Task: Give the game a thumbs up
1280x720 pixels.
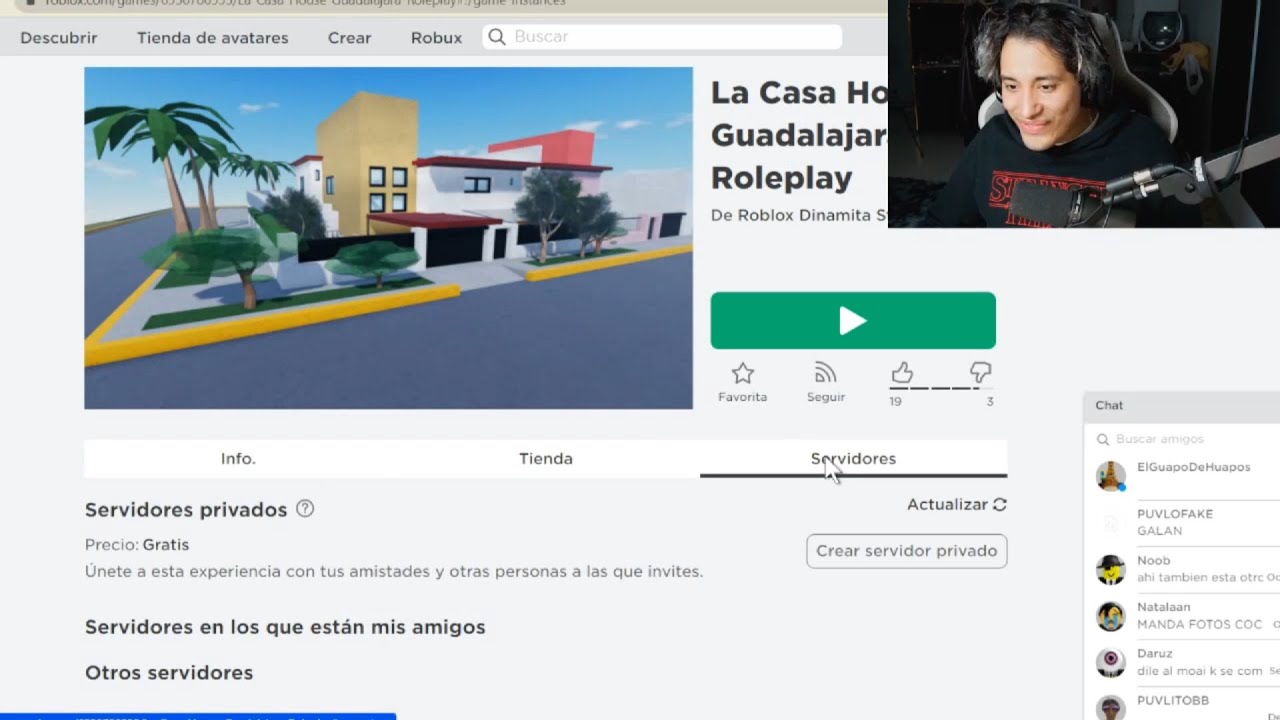Action: coord(902,374)
